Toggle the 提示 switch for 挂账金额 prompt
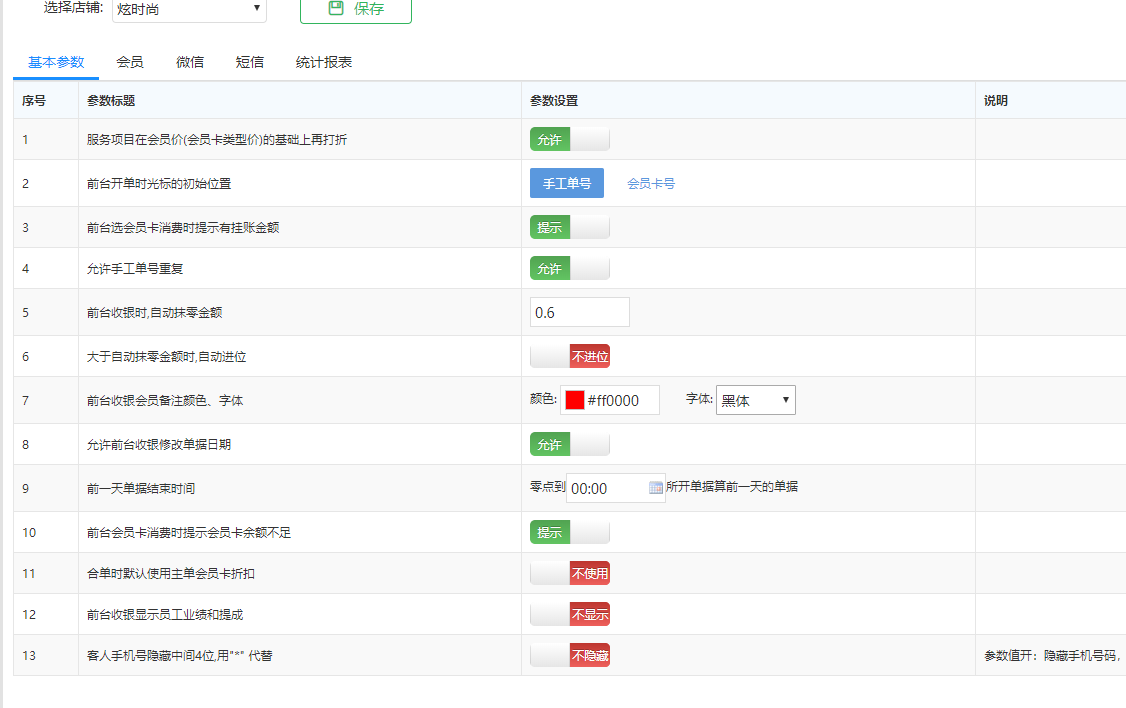Viewport: 1126px width, 708px height. (x=569, y=227)
